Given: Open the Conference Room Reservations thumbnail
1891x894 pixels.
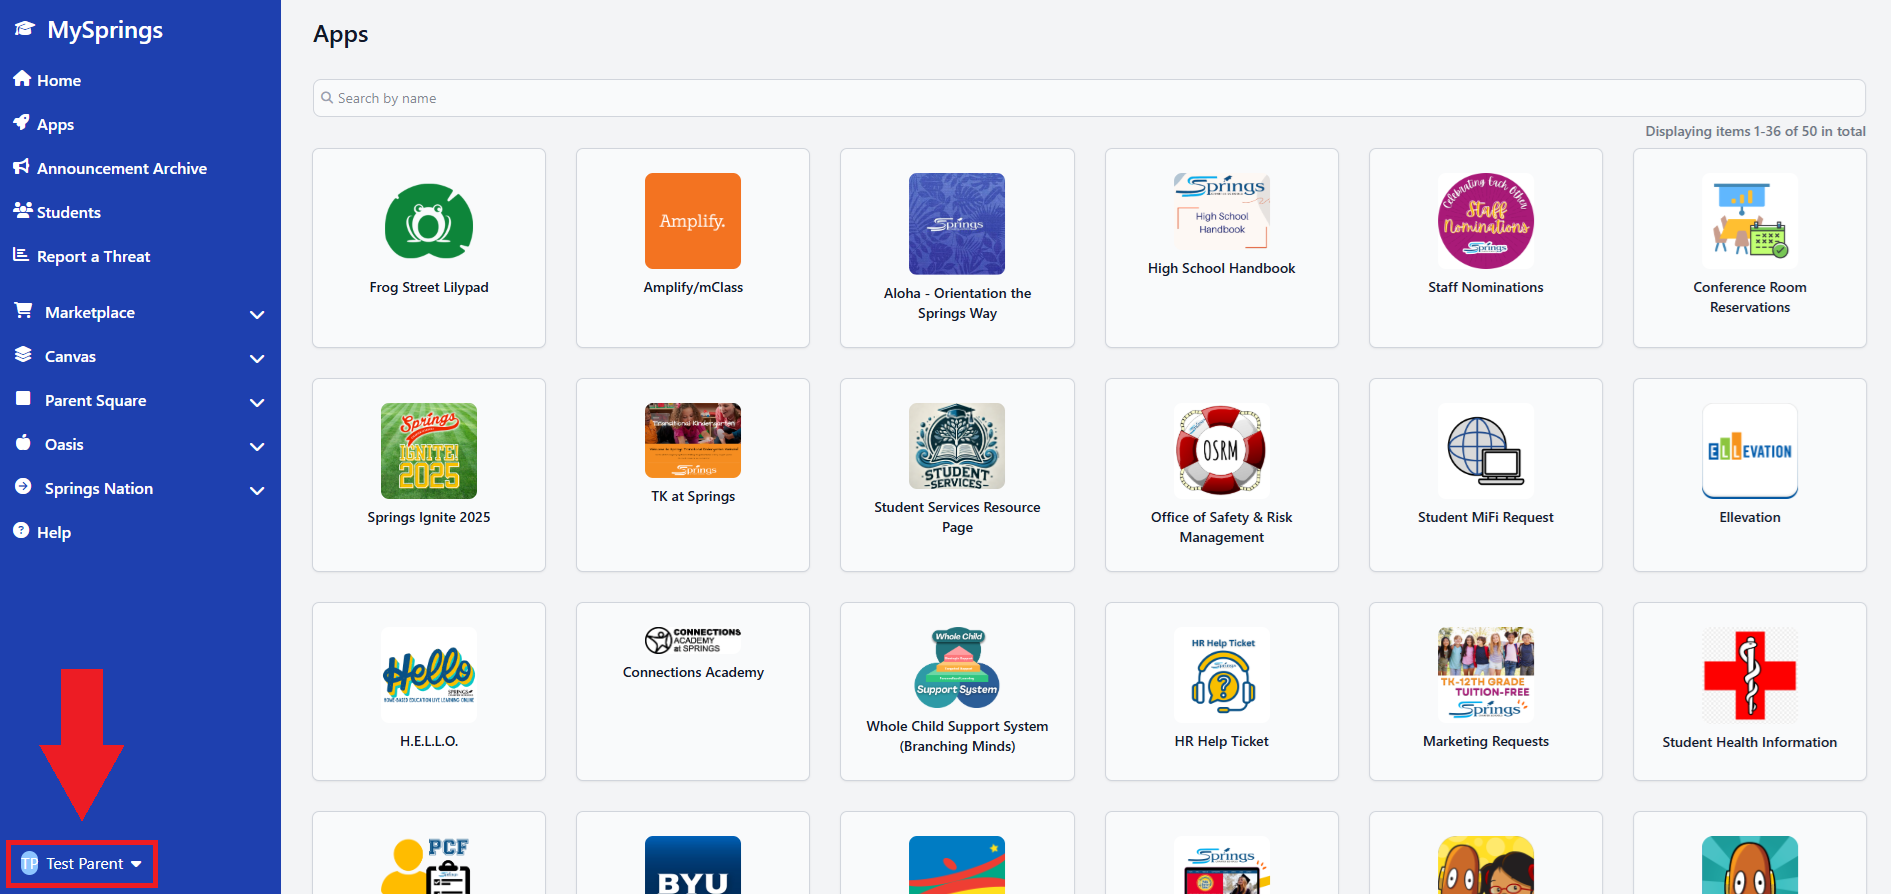Looking at the screenshot, I should [1749, 221].
